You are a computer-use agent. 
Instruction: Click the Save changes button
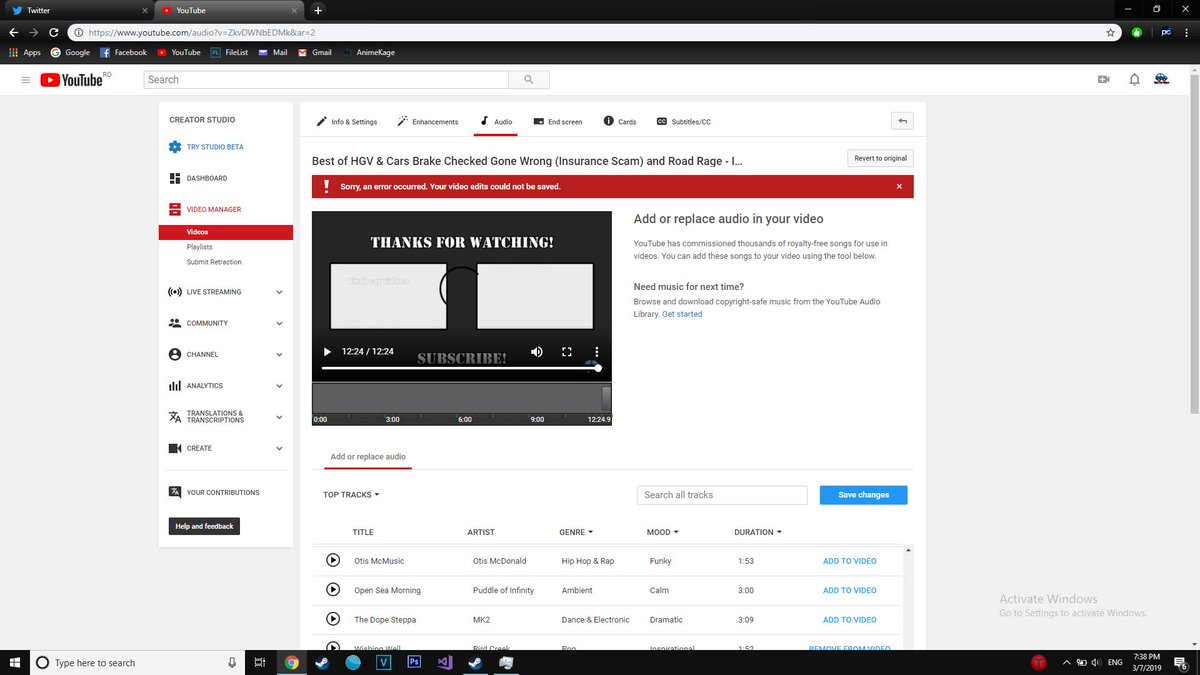(864, 495)
